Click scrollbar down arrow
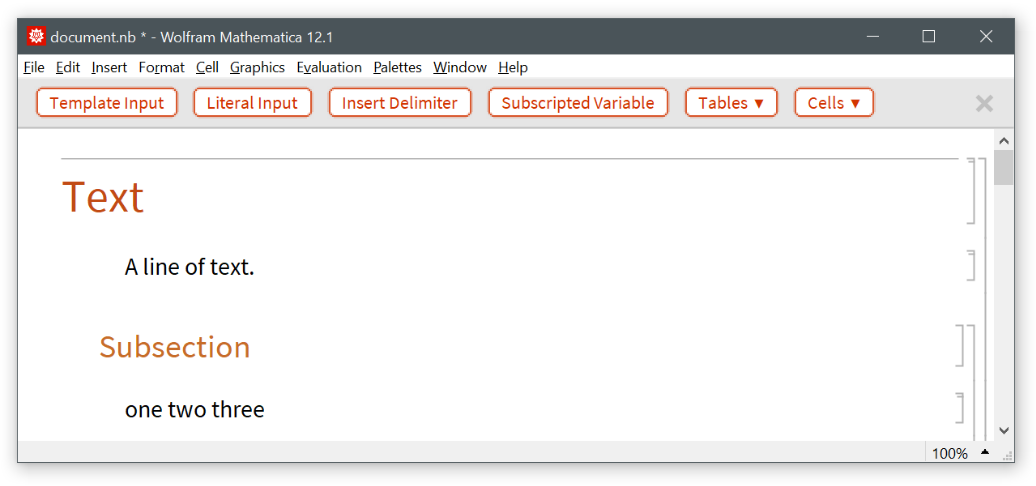The image size is (1036, 486). tap(1004, 430)
